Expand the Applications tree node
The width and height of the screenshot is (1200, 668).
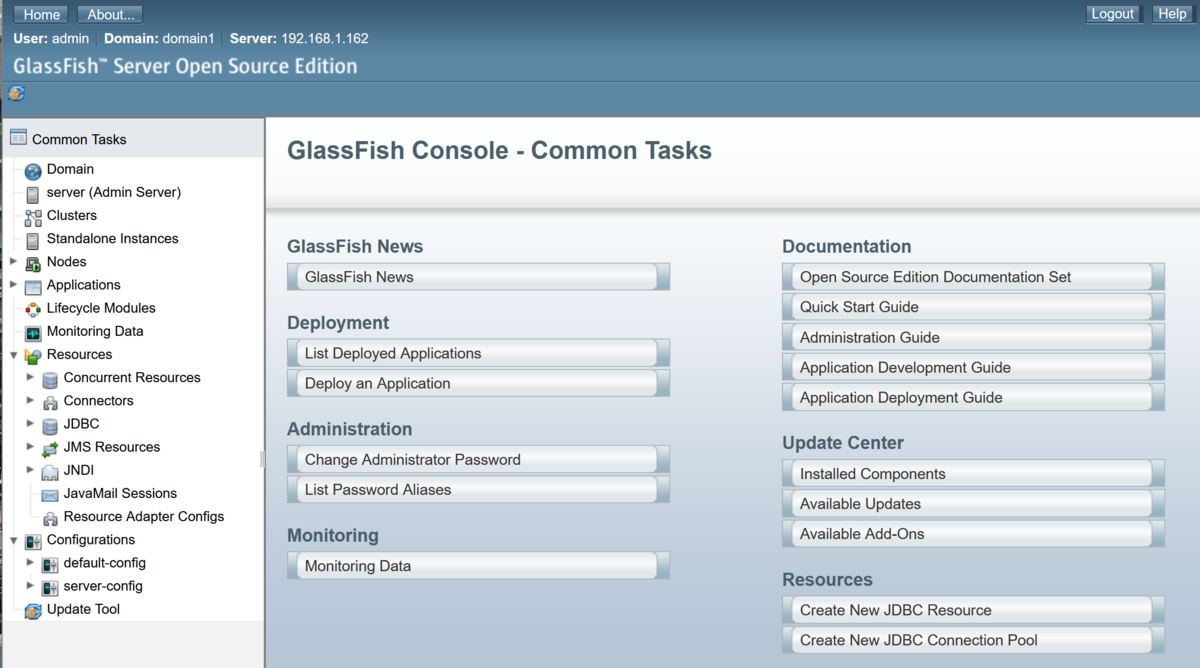click(x=11, y=284)
